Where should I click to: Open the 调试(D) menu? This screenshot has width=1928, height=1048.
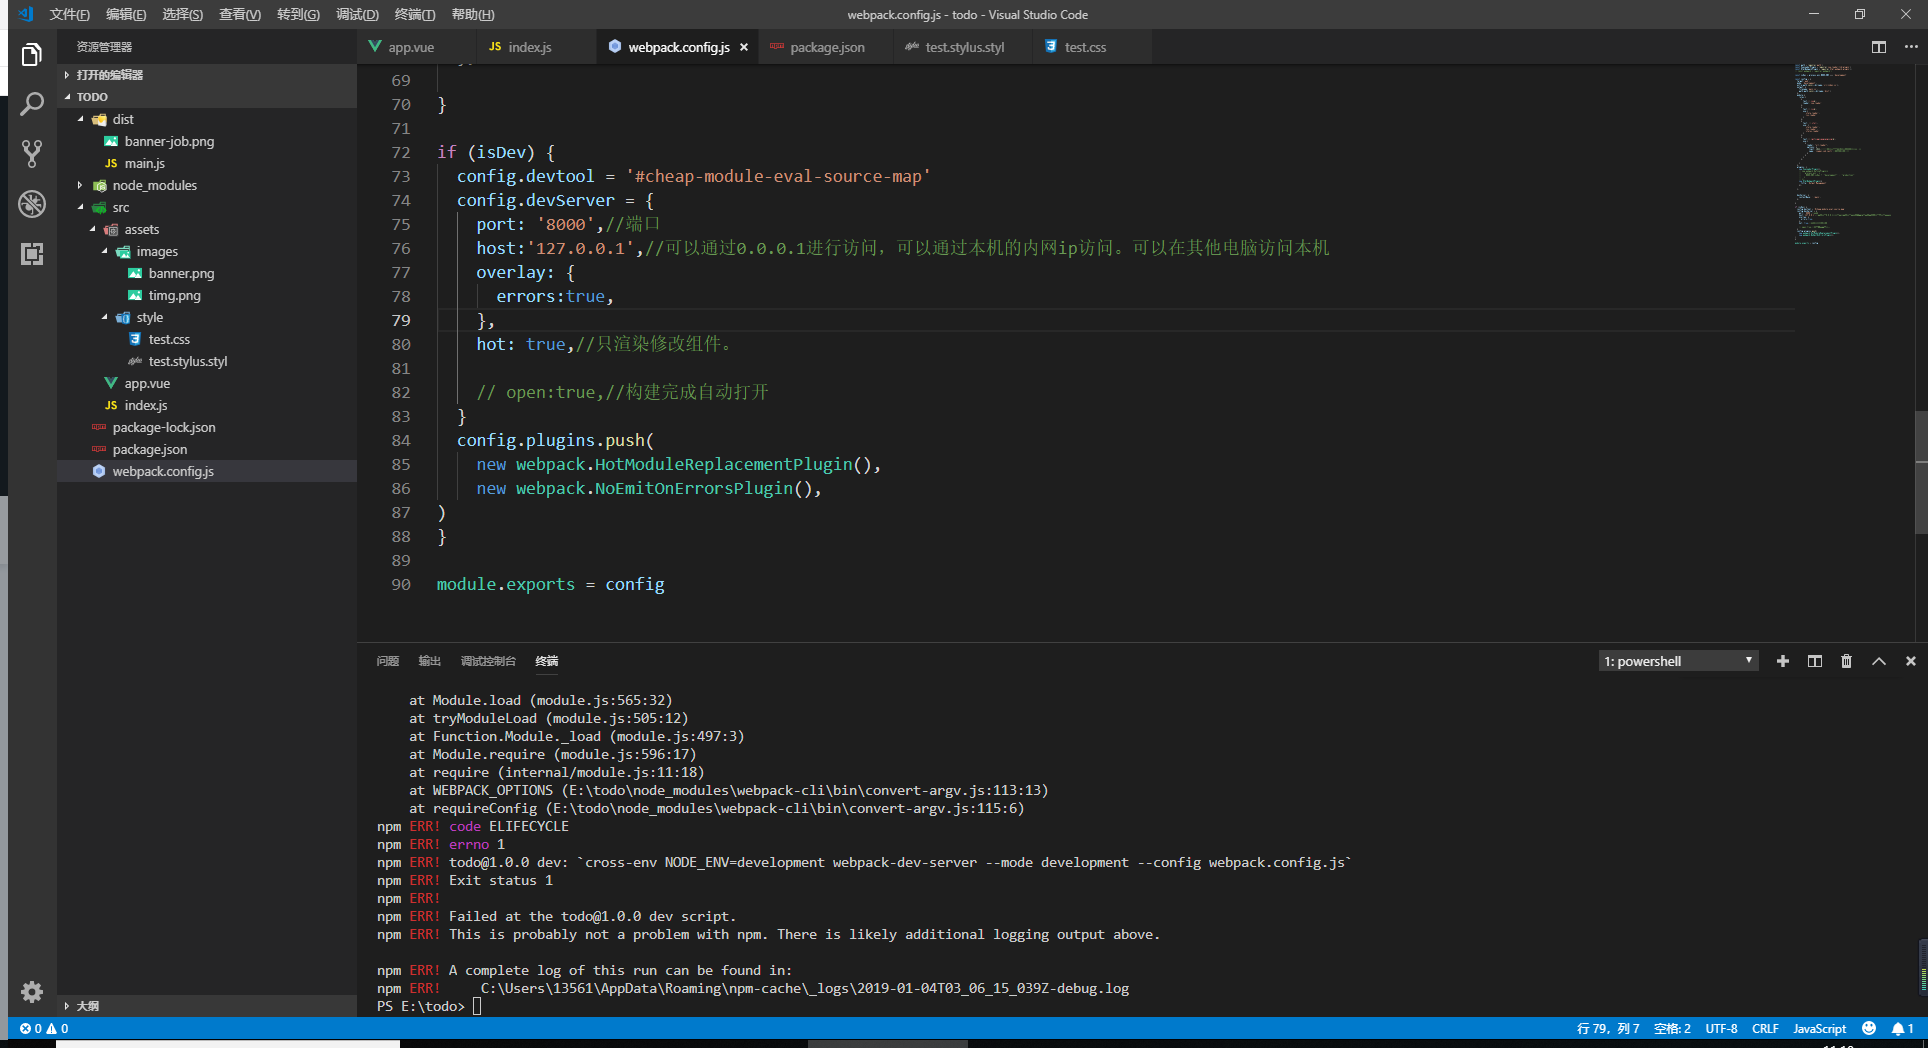click(x=357, y=14)
